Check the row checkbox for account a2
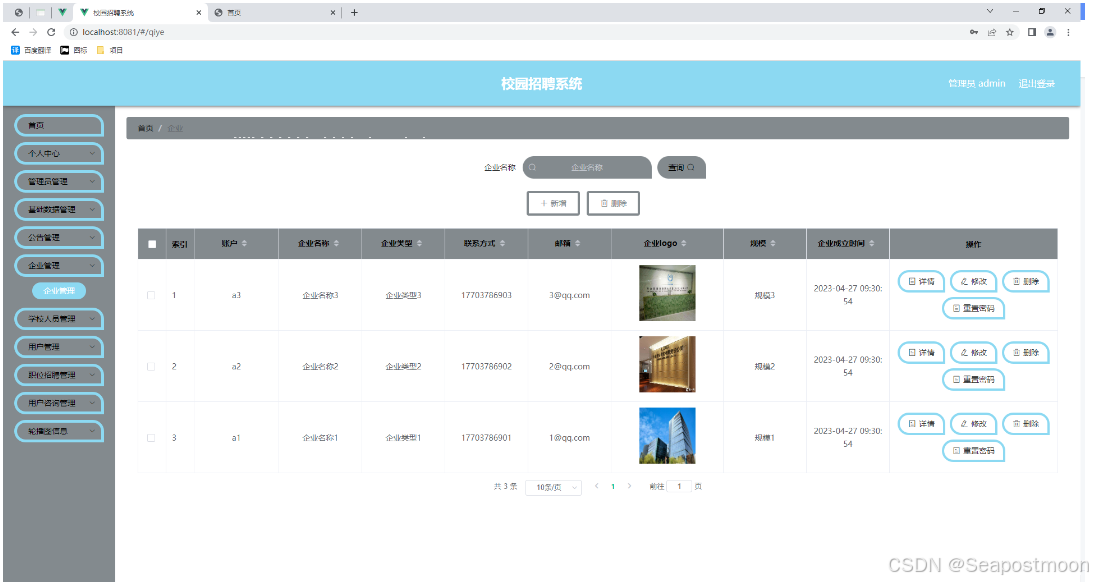Viewport: 1093px width, 582px height. [152, 365]
